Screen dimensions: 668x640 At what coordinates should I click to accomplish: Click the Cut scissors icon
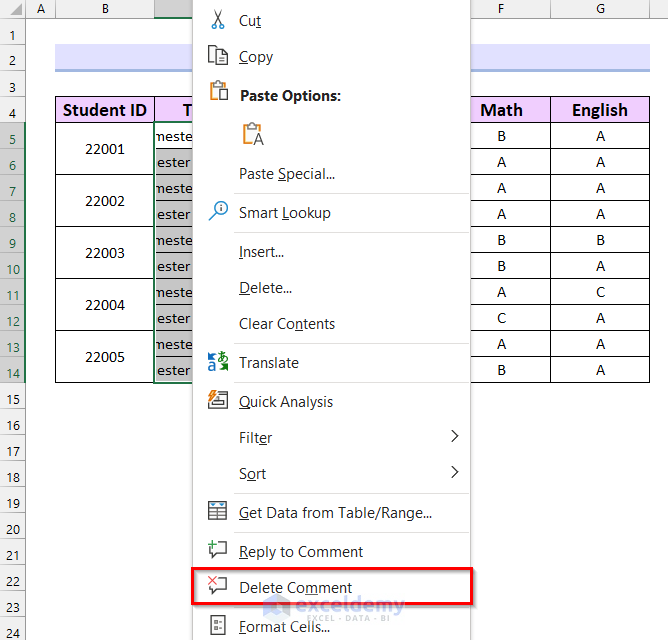tap(218, 20)
